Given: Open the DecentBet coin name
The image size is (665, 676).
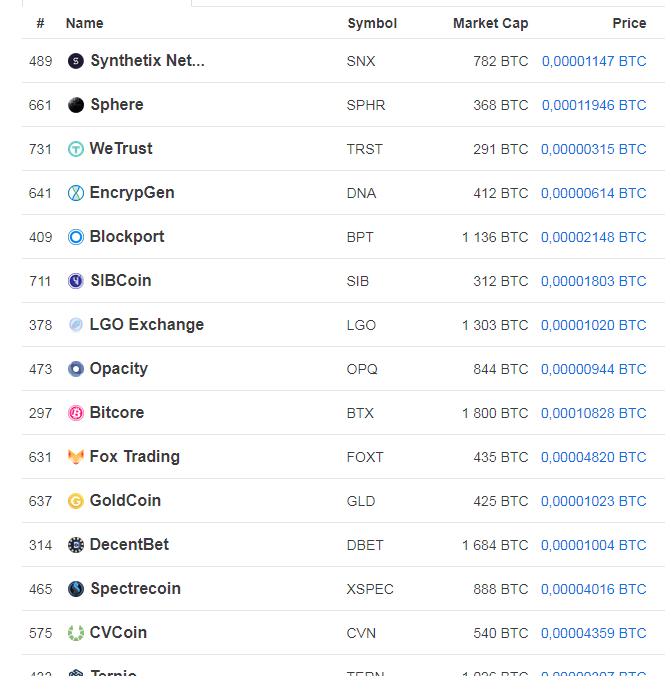Looking at the screenshot, I should 129,545.
